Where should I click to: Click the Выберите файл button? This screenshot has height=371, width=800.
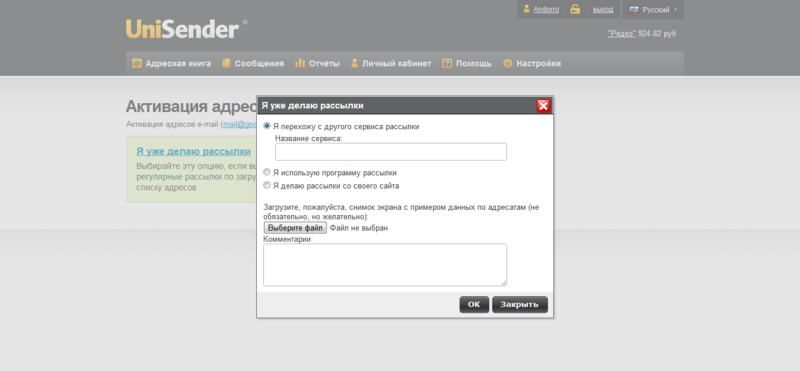pos(295,228)
